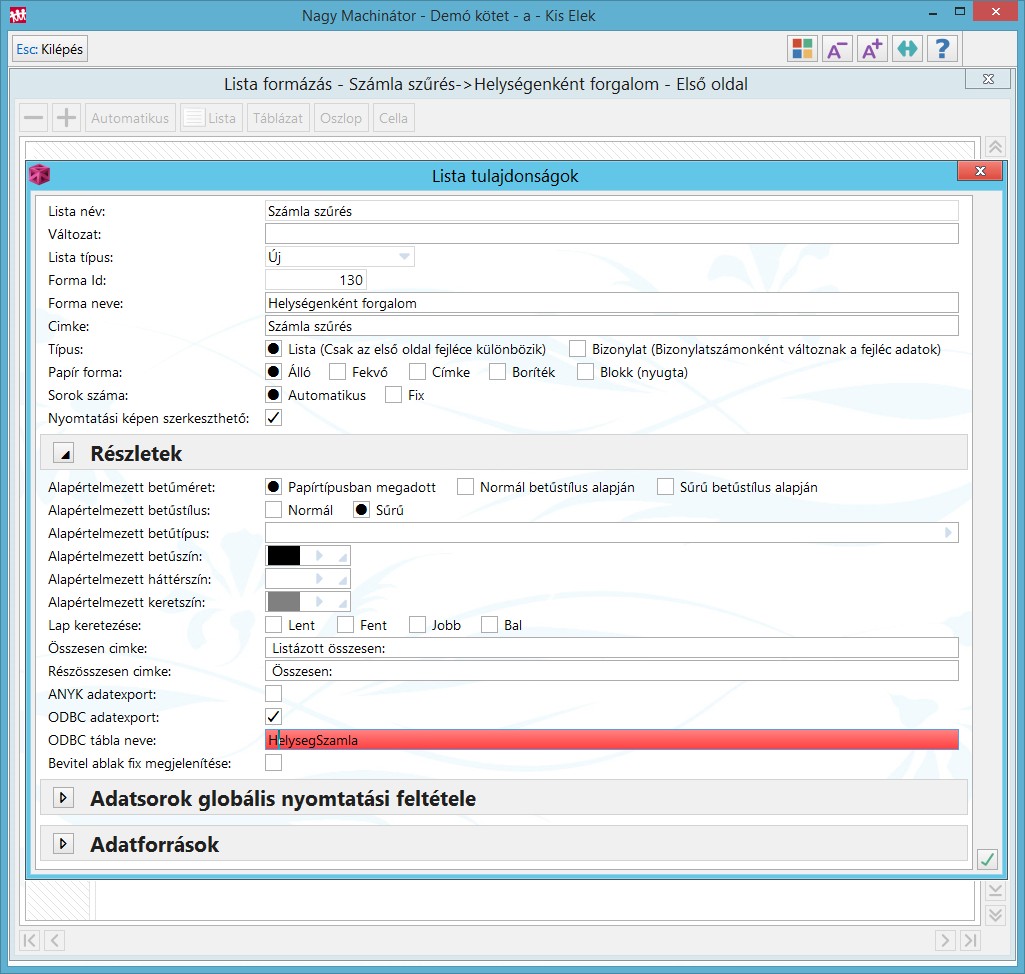1025x974 pixels.
Task: Increase font size with A+ icon
Action: pos(872,49)
